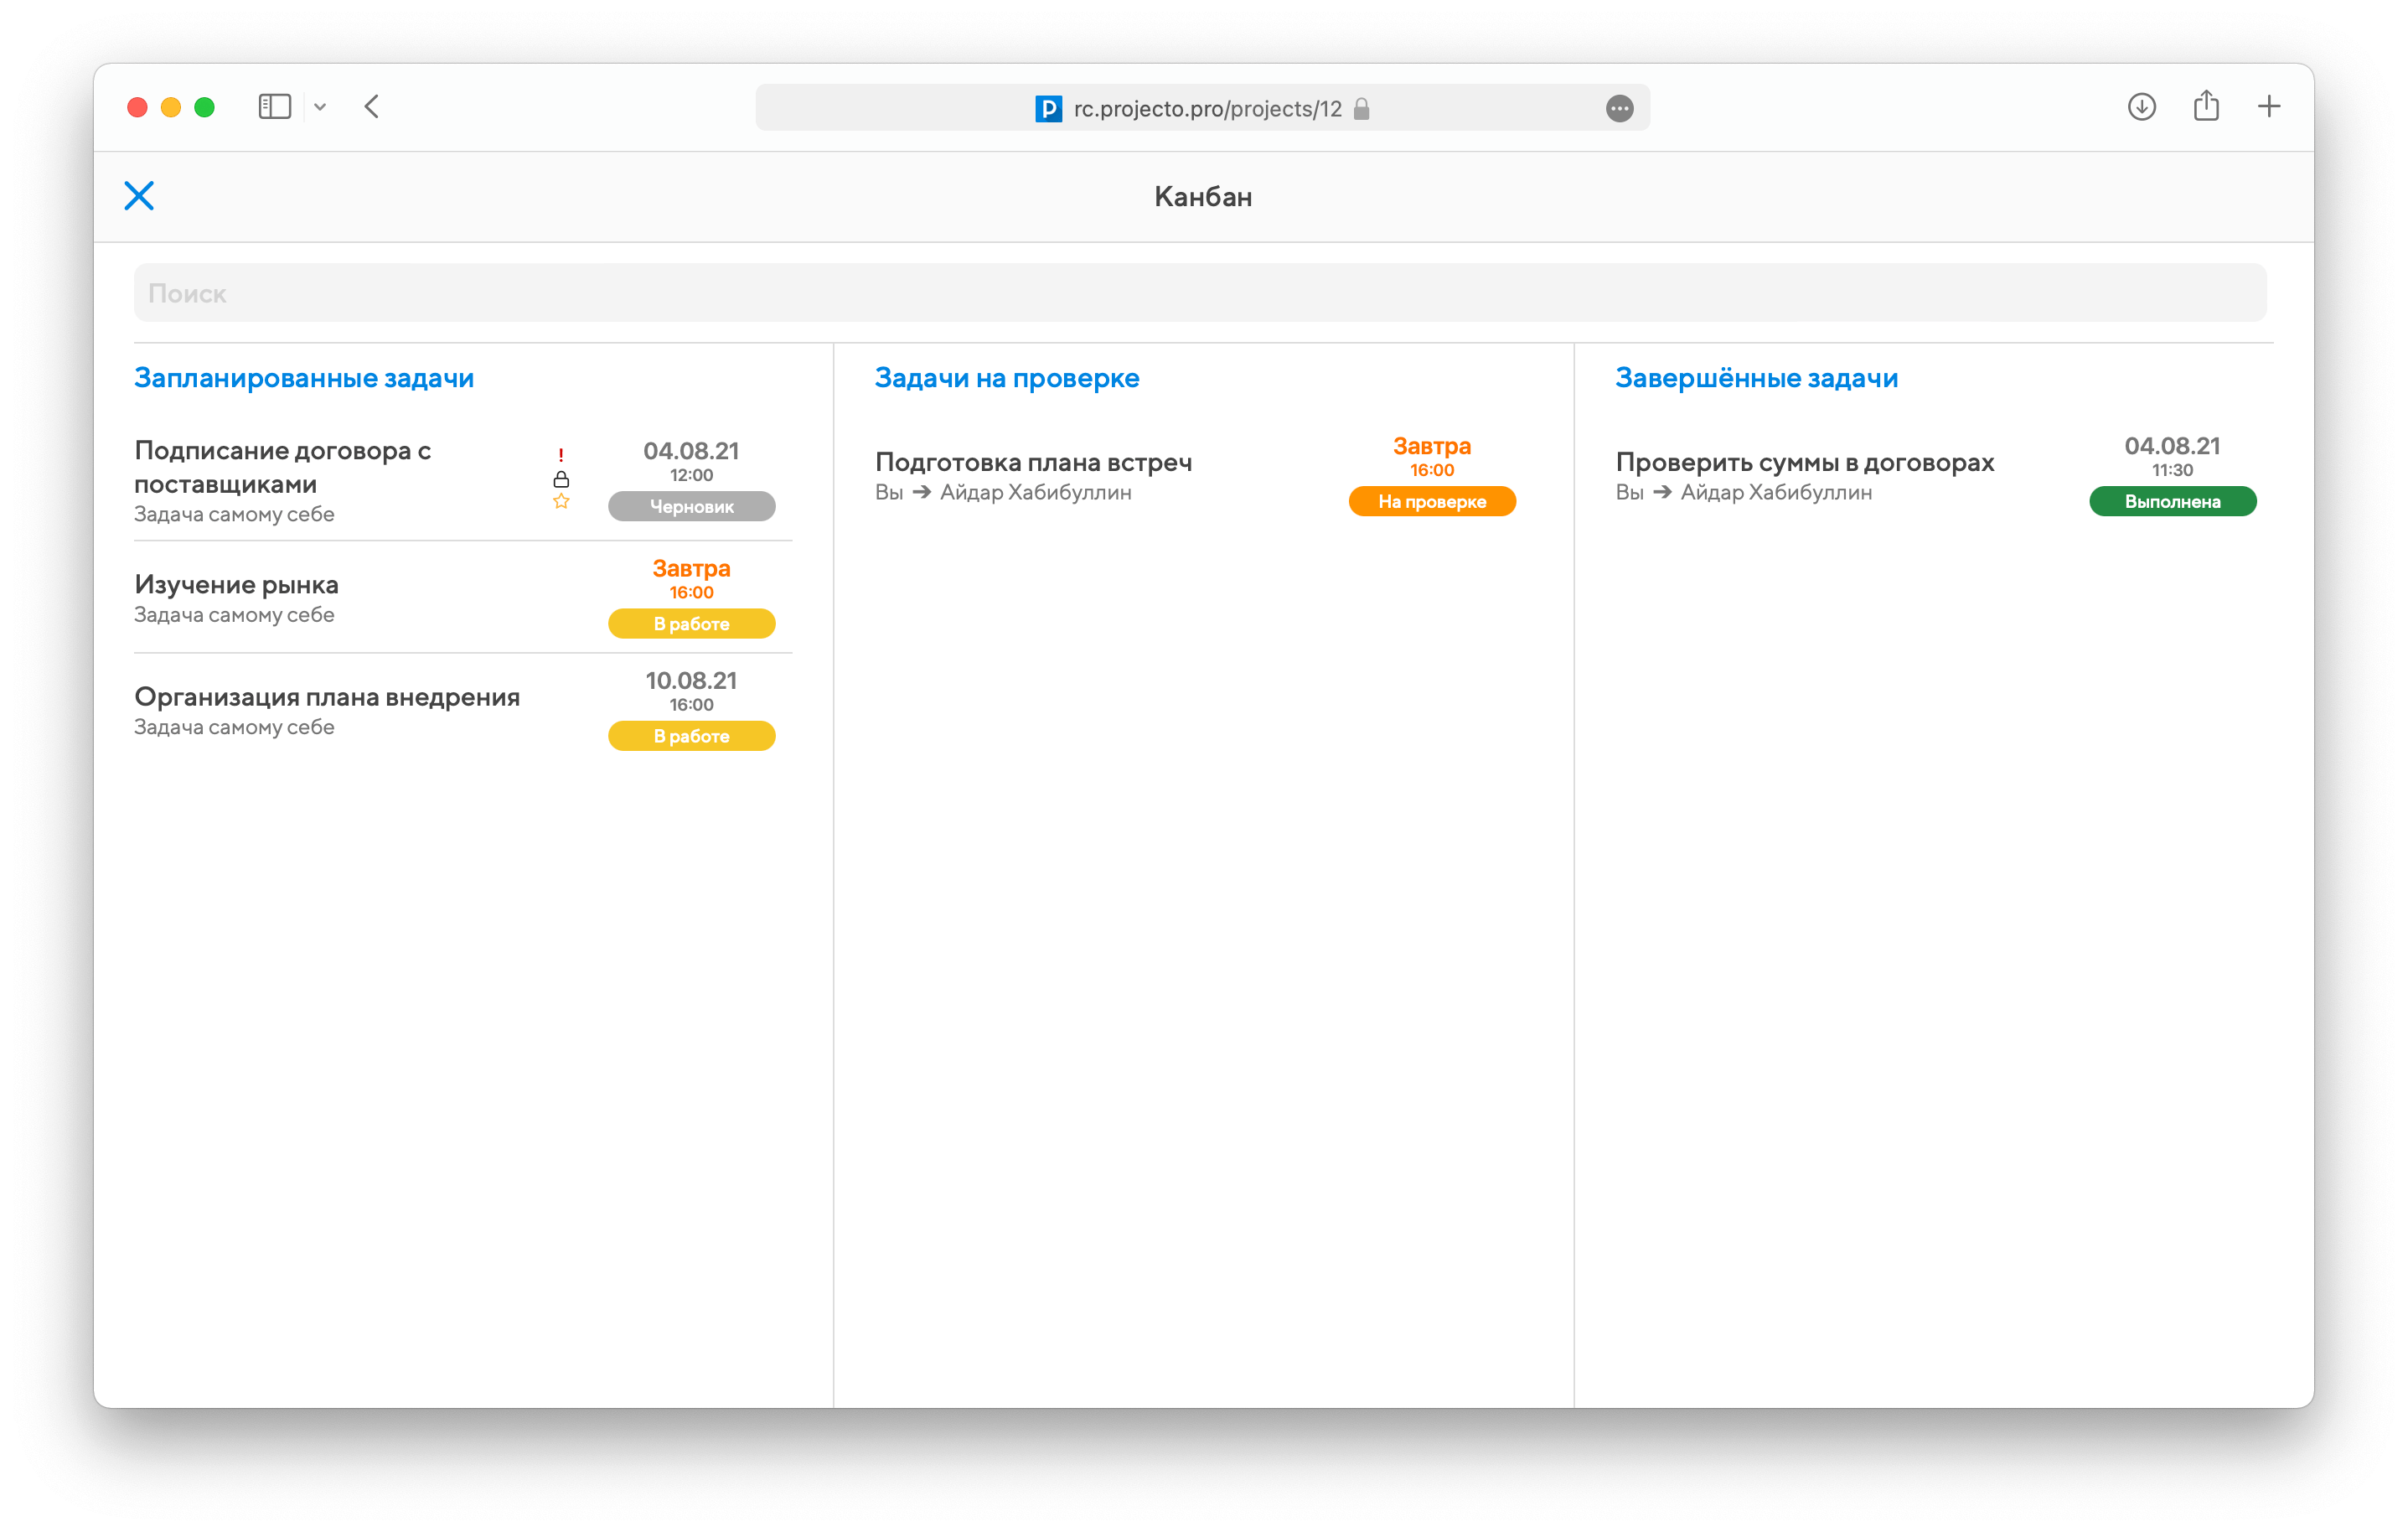Click the ellipsis icon in address bar
The height and width of the screenshot is (1532, 2408).
pyautogui.click(x=1619, y=108)
